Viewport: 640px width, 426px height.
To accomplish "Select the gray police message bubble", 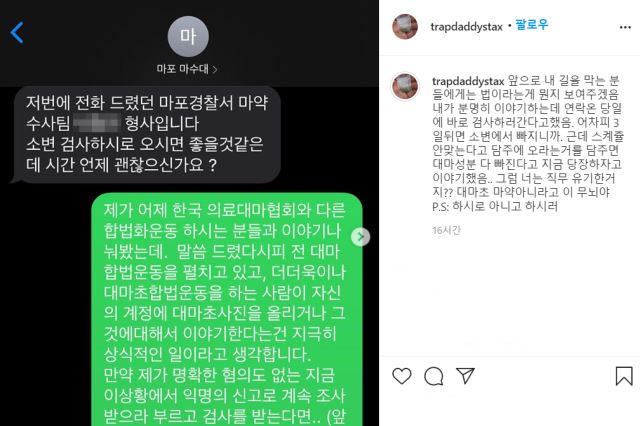I will click(147, 134).
